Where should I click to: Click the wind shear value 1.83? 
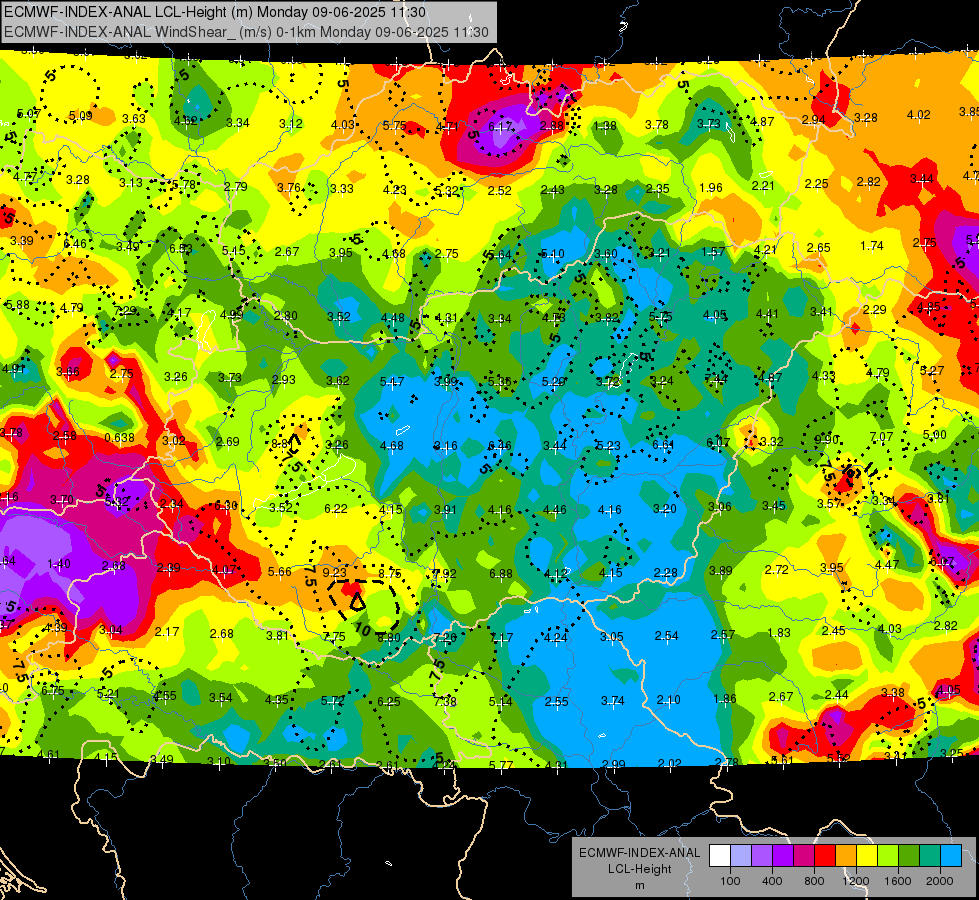pos(779,632)
